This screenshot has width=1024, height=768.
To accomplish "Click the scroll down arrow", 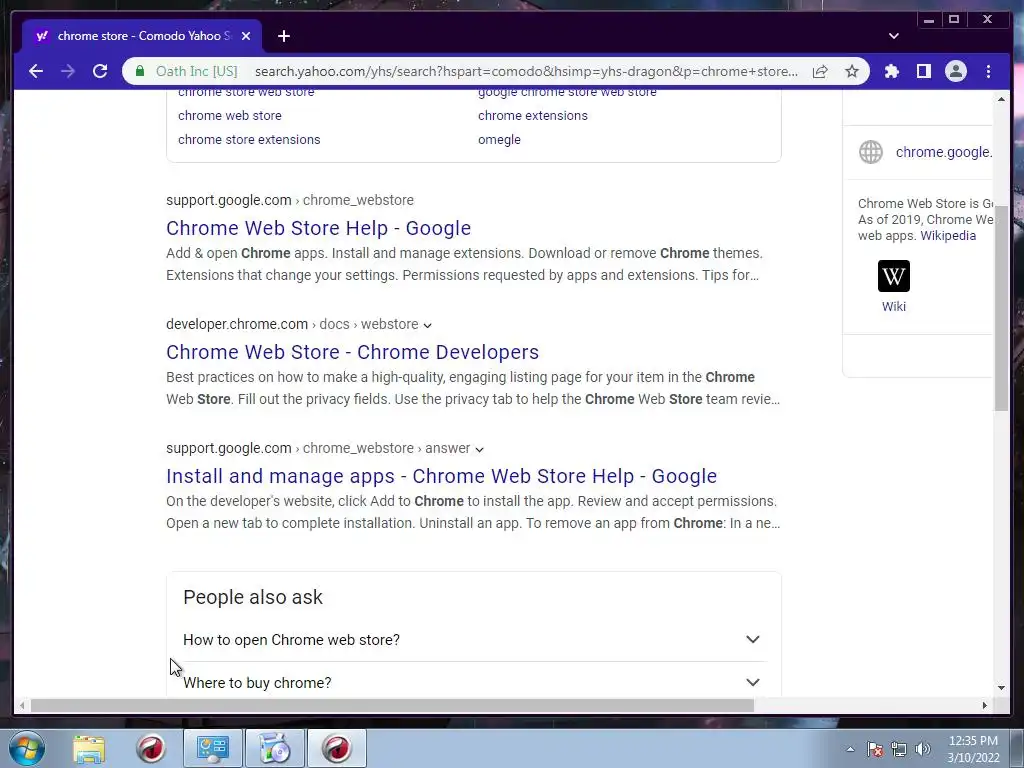I will 1001,687.
